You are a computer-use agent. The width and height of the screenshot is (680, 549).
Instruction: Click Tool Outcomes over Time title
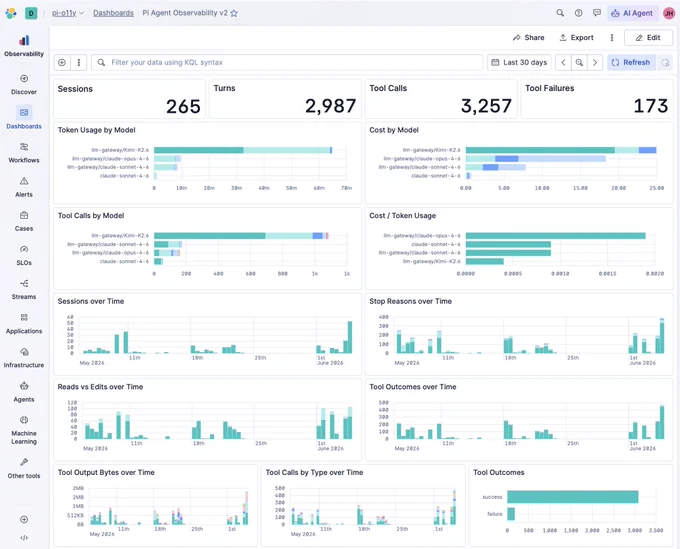(x=412, y=387)
